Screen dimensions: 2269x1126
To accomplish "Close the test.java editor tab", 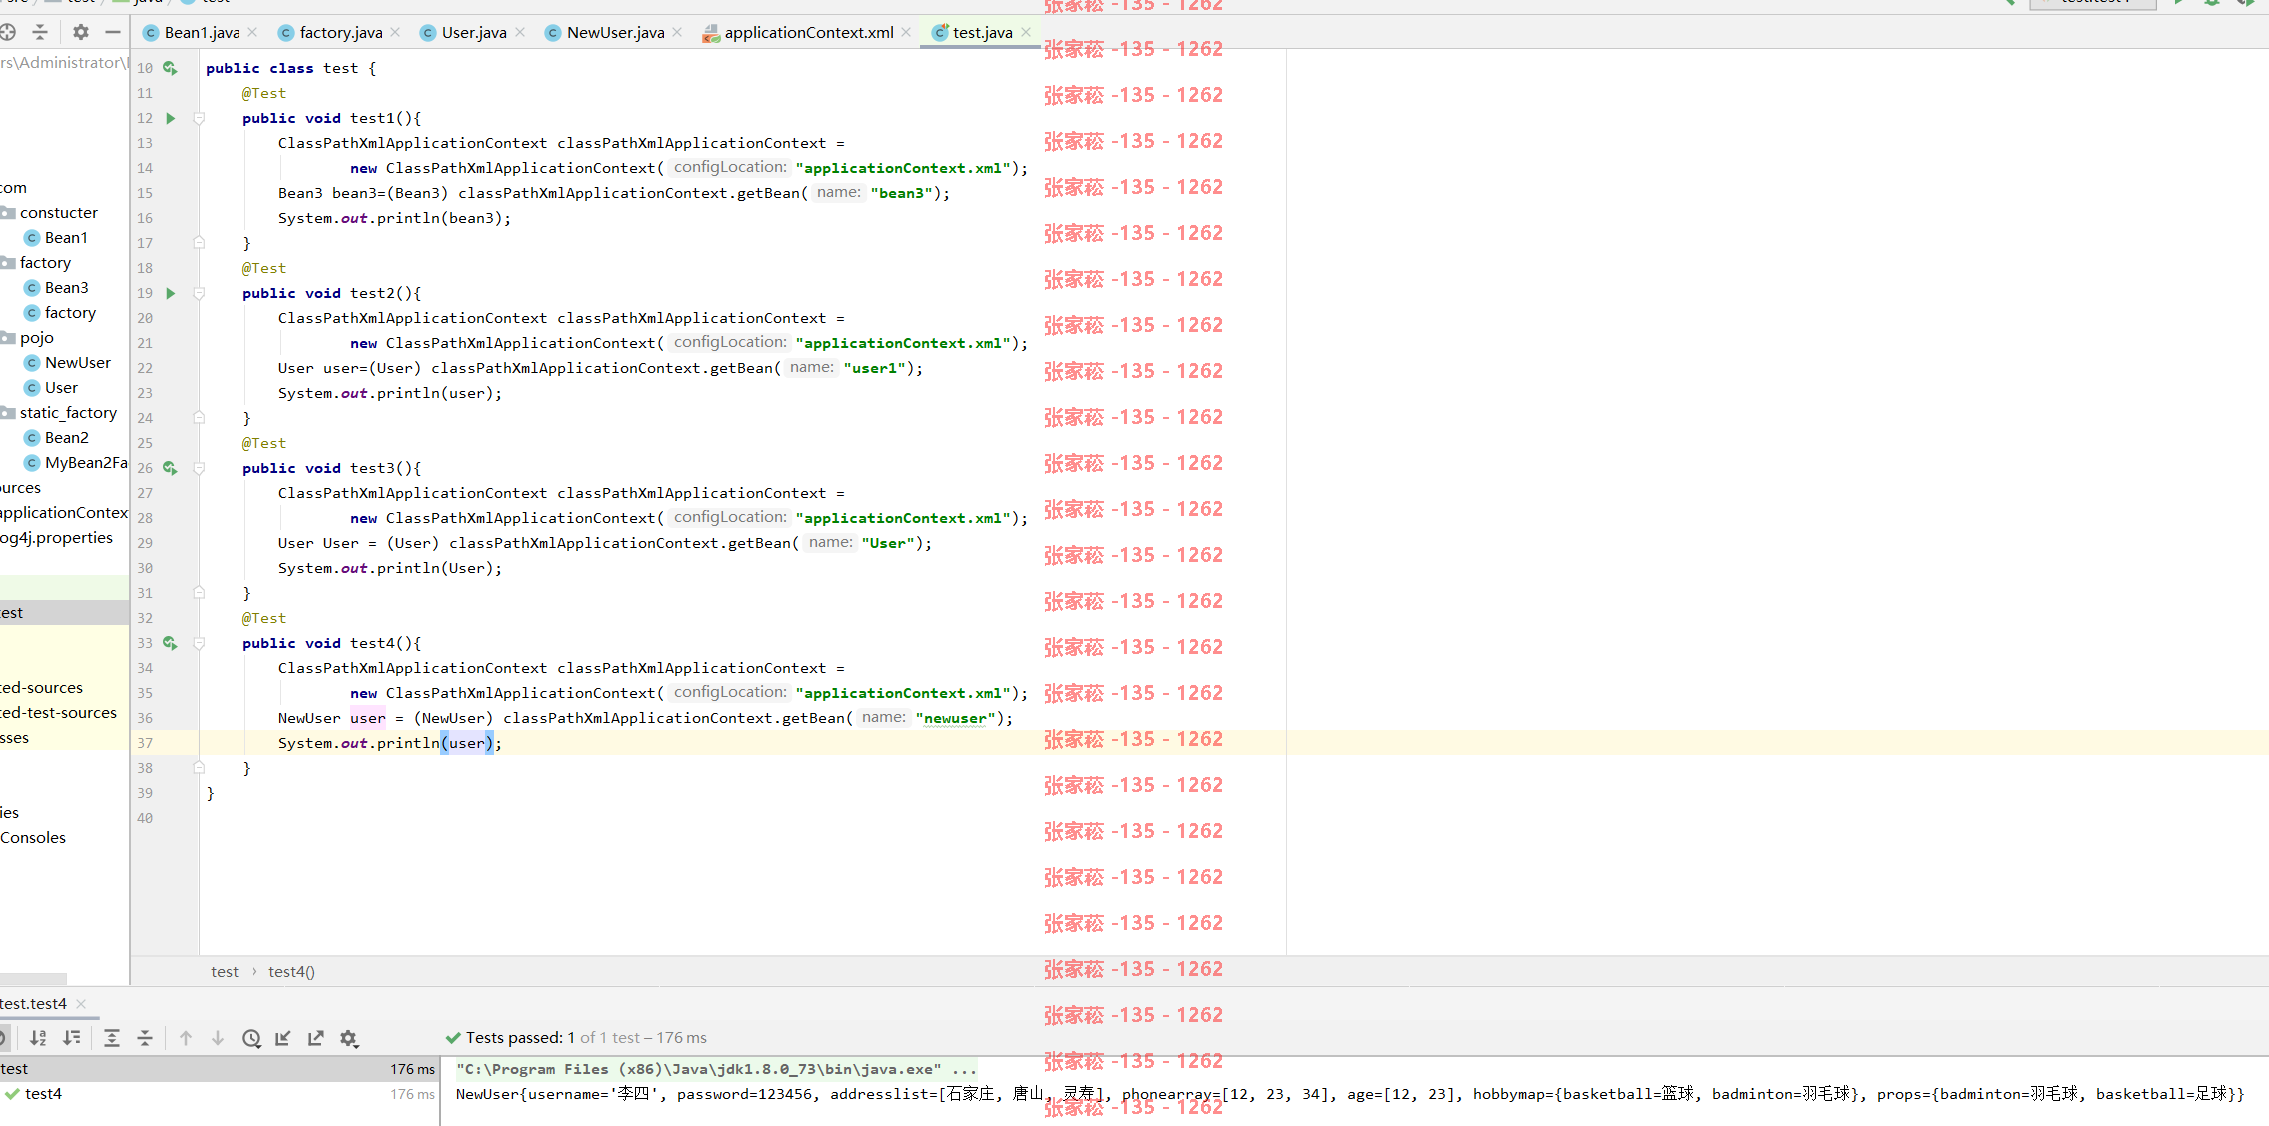I will (1026, 32).
